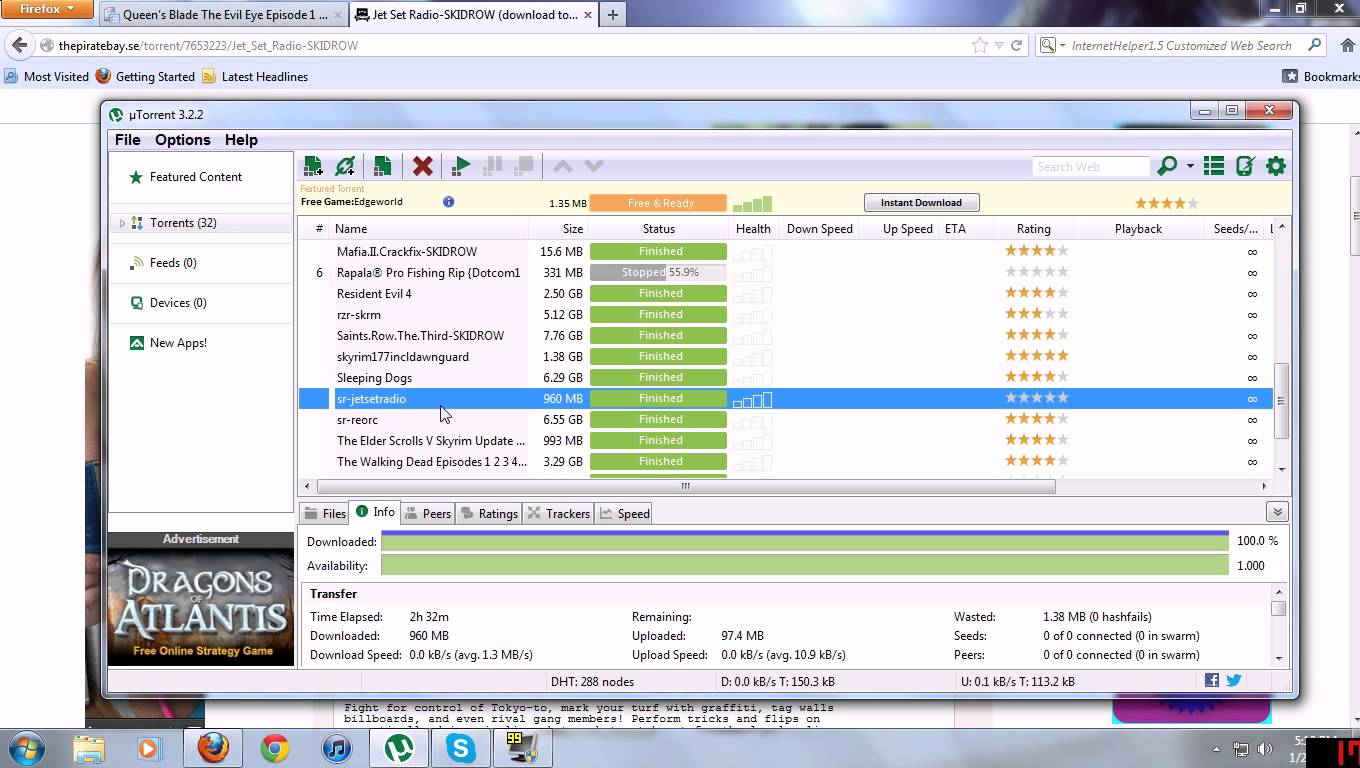Select the Rapala Pro Fishing Rip torrent
1360x768 pixels.
click(428, 273)
